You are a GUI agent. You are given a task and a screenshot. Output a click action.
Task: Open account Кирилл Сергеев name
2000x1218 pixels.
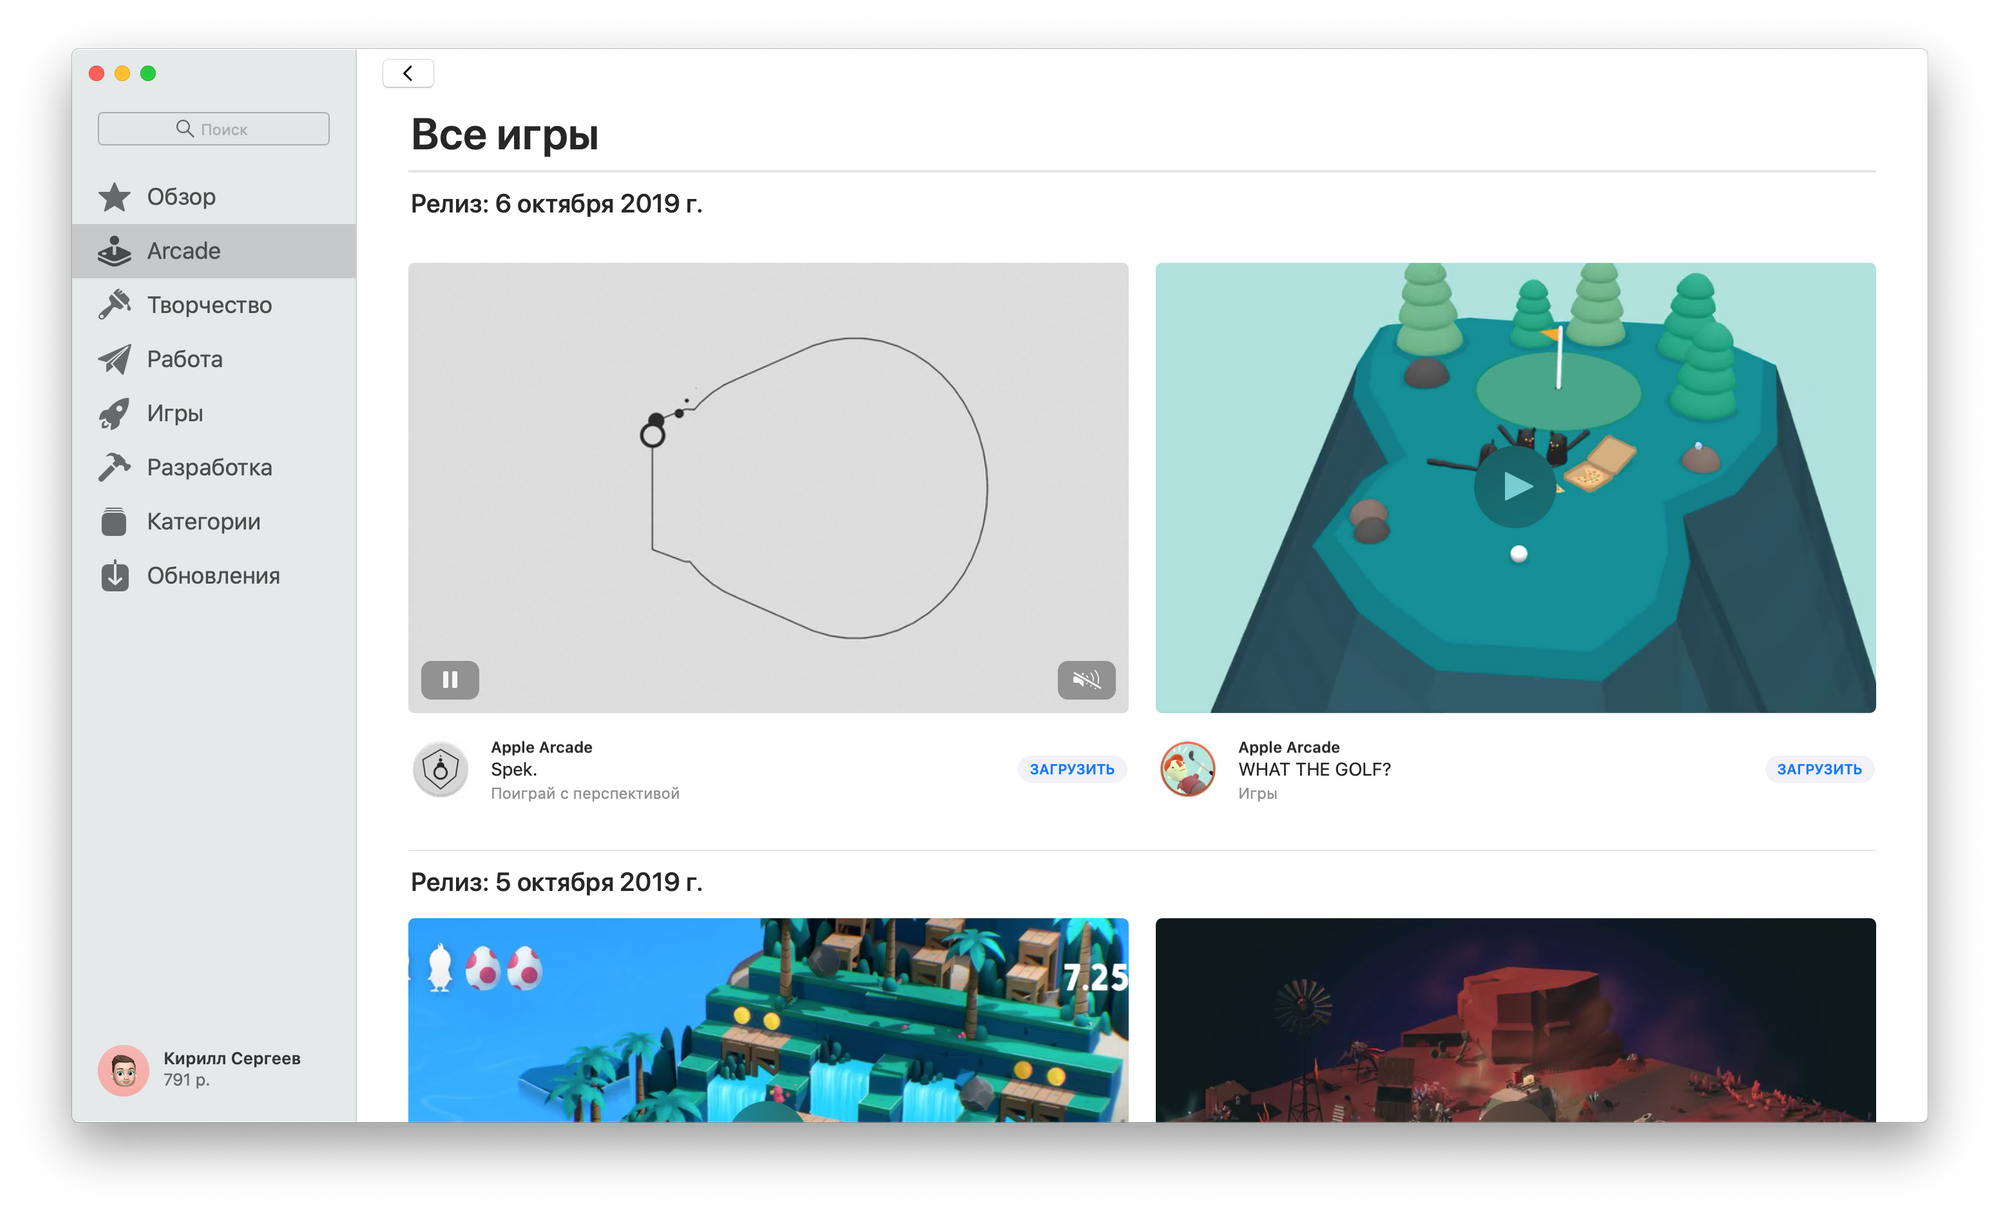pos(232,1058)
